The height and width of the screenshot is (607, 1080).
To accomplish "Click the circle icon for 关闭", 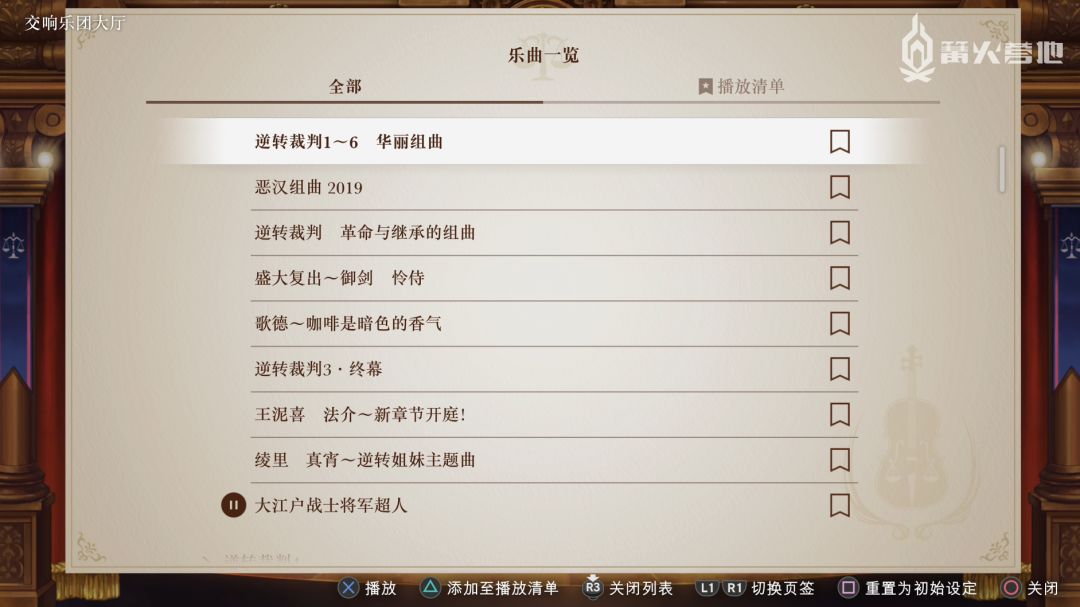I will 1012,588.
